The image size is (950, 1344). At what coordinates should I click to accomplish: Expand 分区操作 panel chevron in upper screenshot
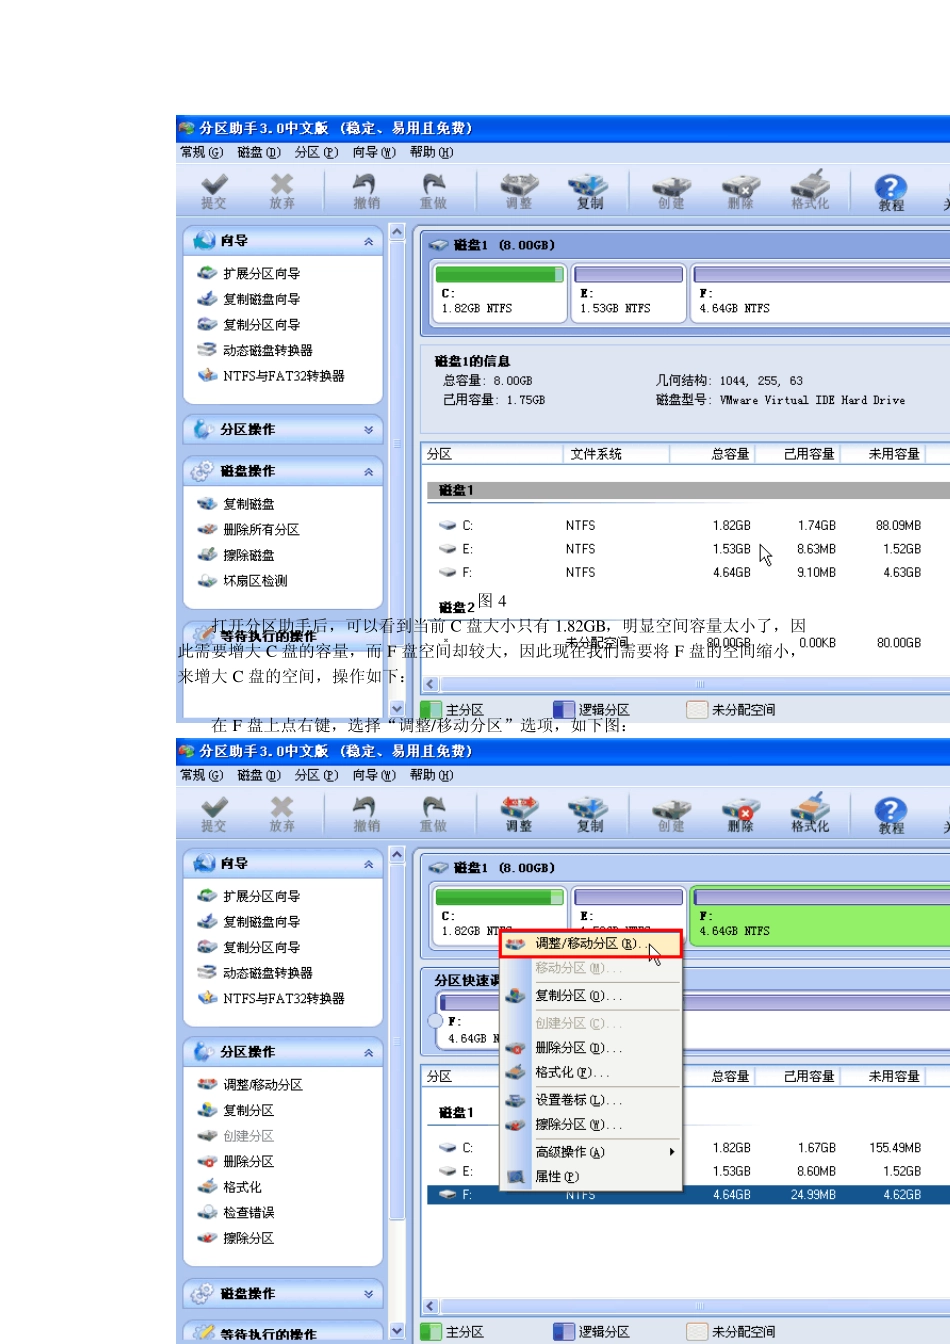pos(368,430)
